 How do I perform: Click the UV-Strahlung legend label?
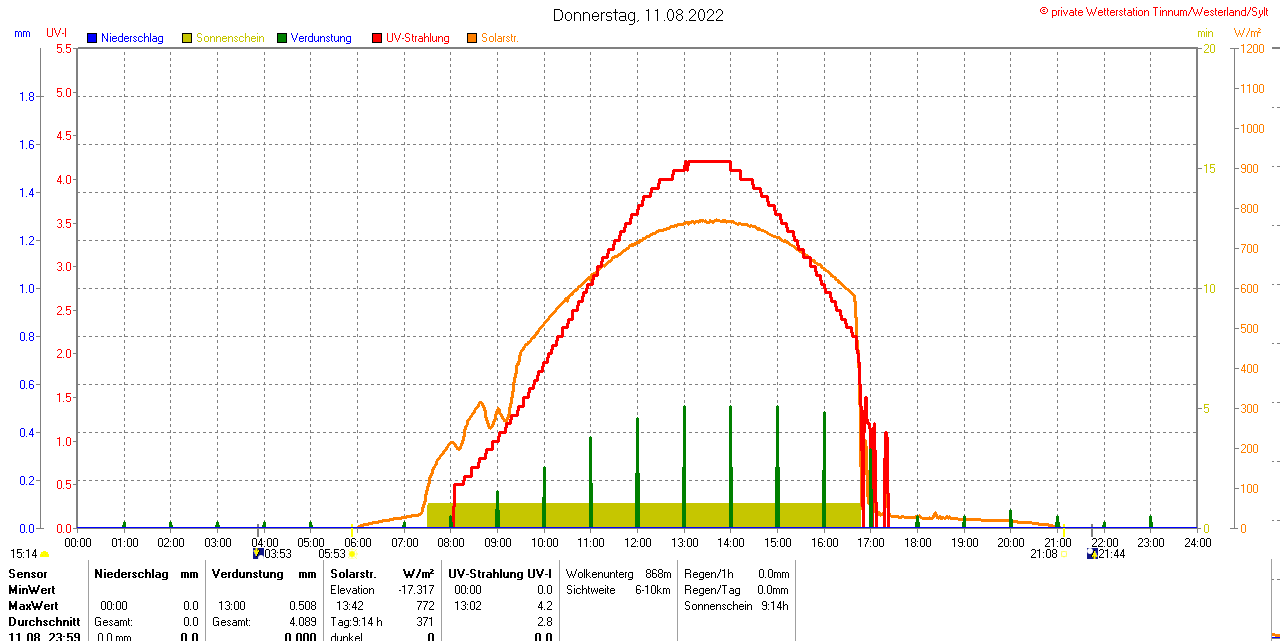(x=418, y=38)
